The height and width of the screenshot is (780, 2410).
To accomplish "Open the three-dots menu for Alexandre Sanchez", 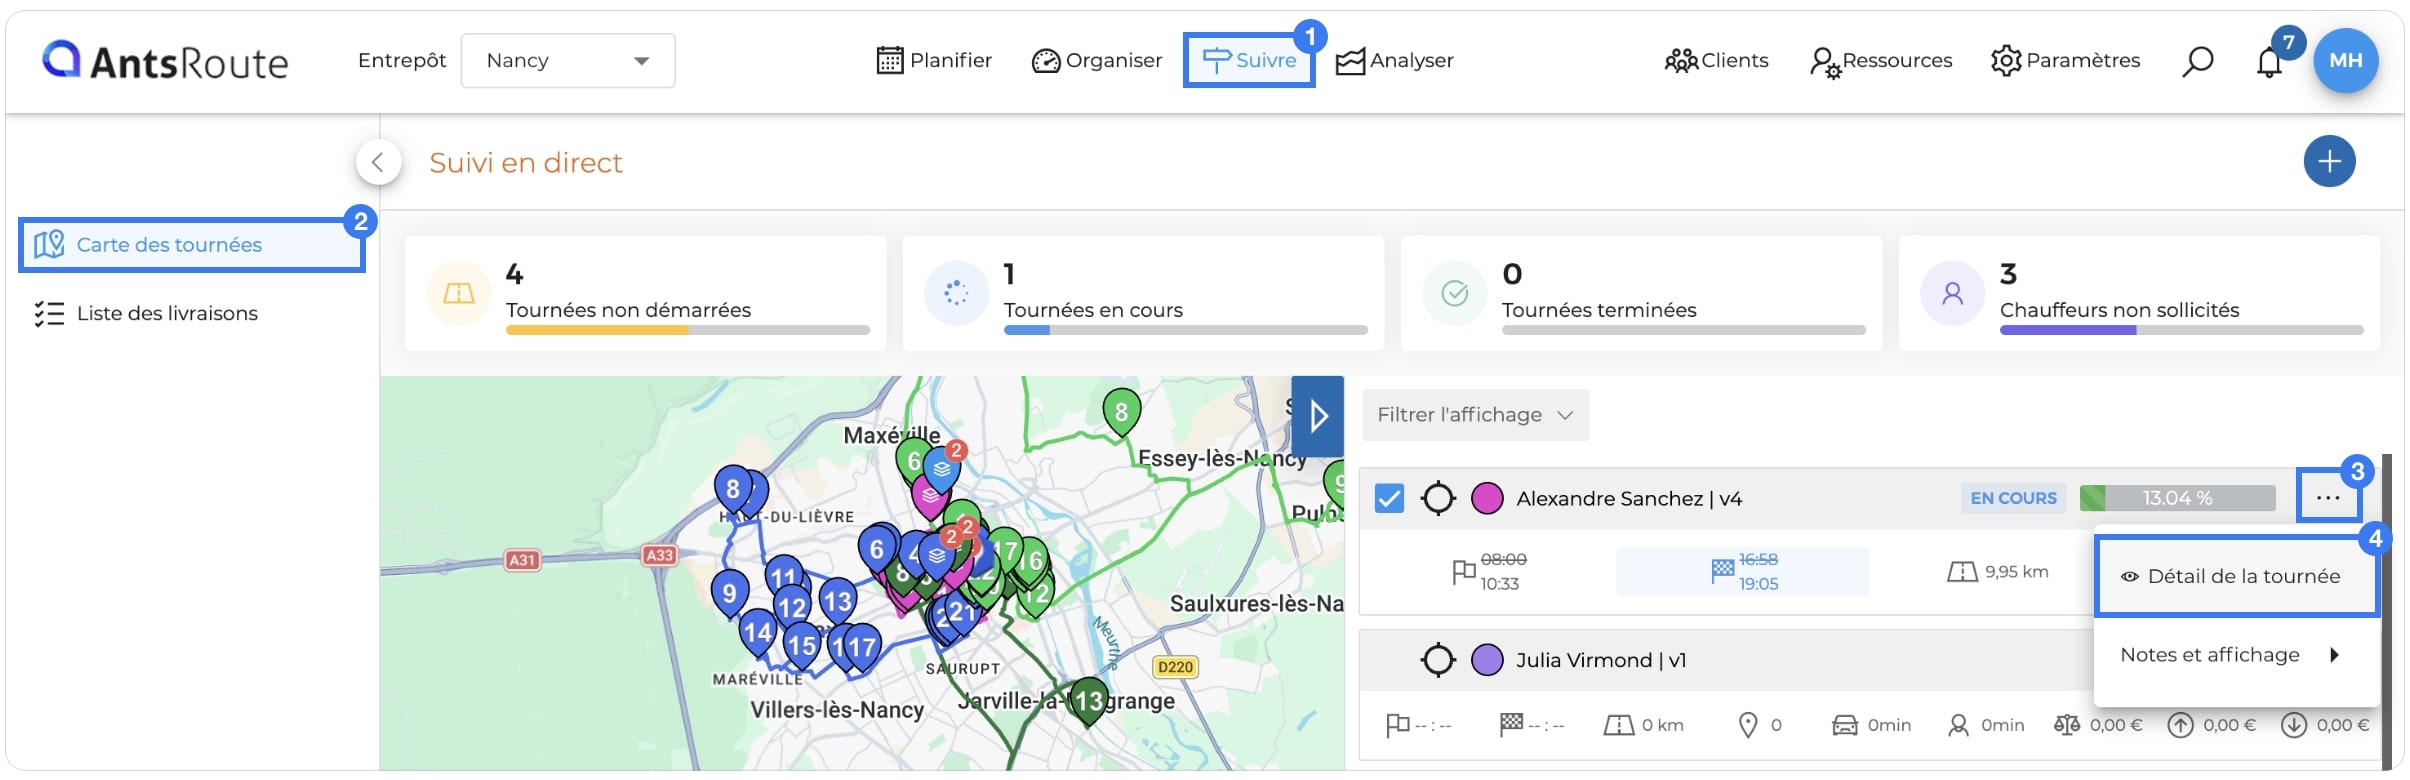I will 2327,498.
